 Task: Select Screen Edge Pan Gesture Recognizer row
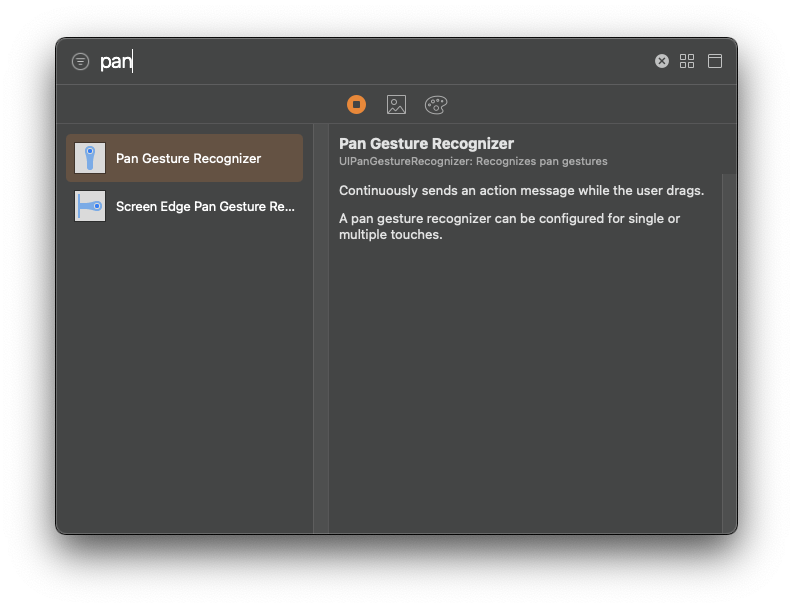point(185,206)
